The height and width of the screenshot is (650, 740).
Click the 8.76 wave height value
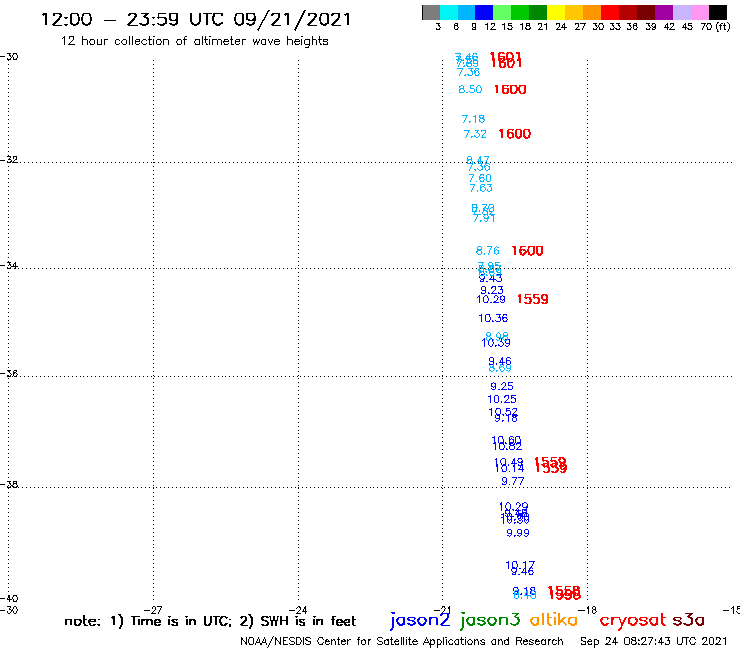[x=488, y=251]
